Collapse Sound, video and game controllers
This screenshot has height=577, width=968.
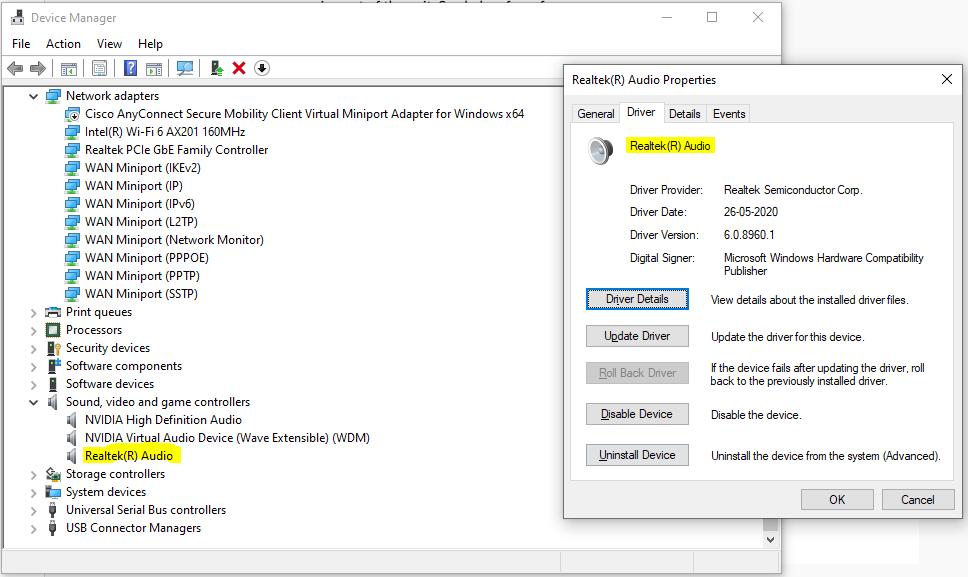coord(33,402)
